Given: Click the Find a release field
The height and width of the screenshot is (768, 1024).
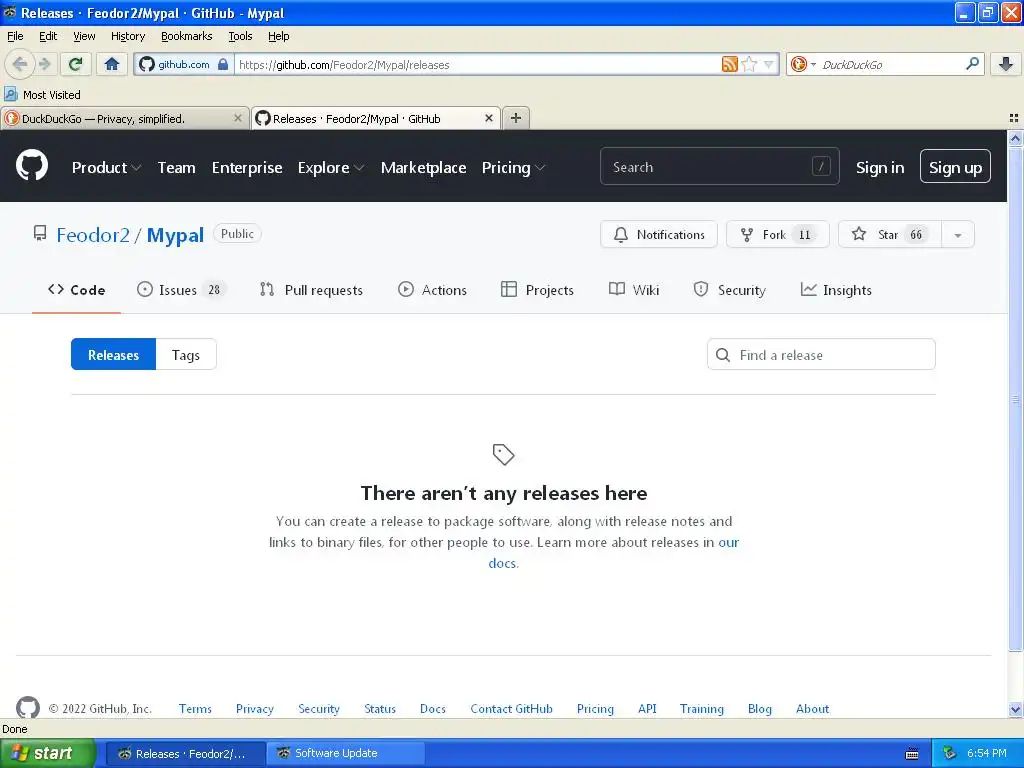Looking at the screenshot, I should click(821, 355).
